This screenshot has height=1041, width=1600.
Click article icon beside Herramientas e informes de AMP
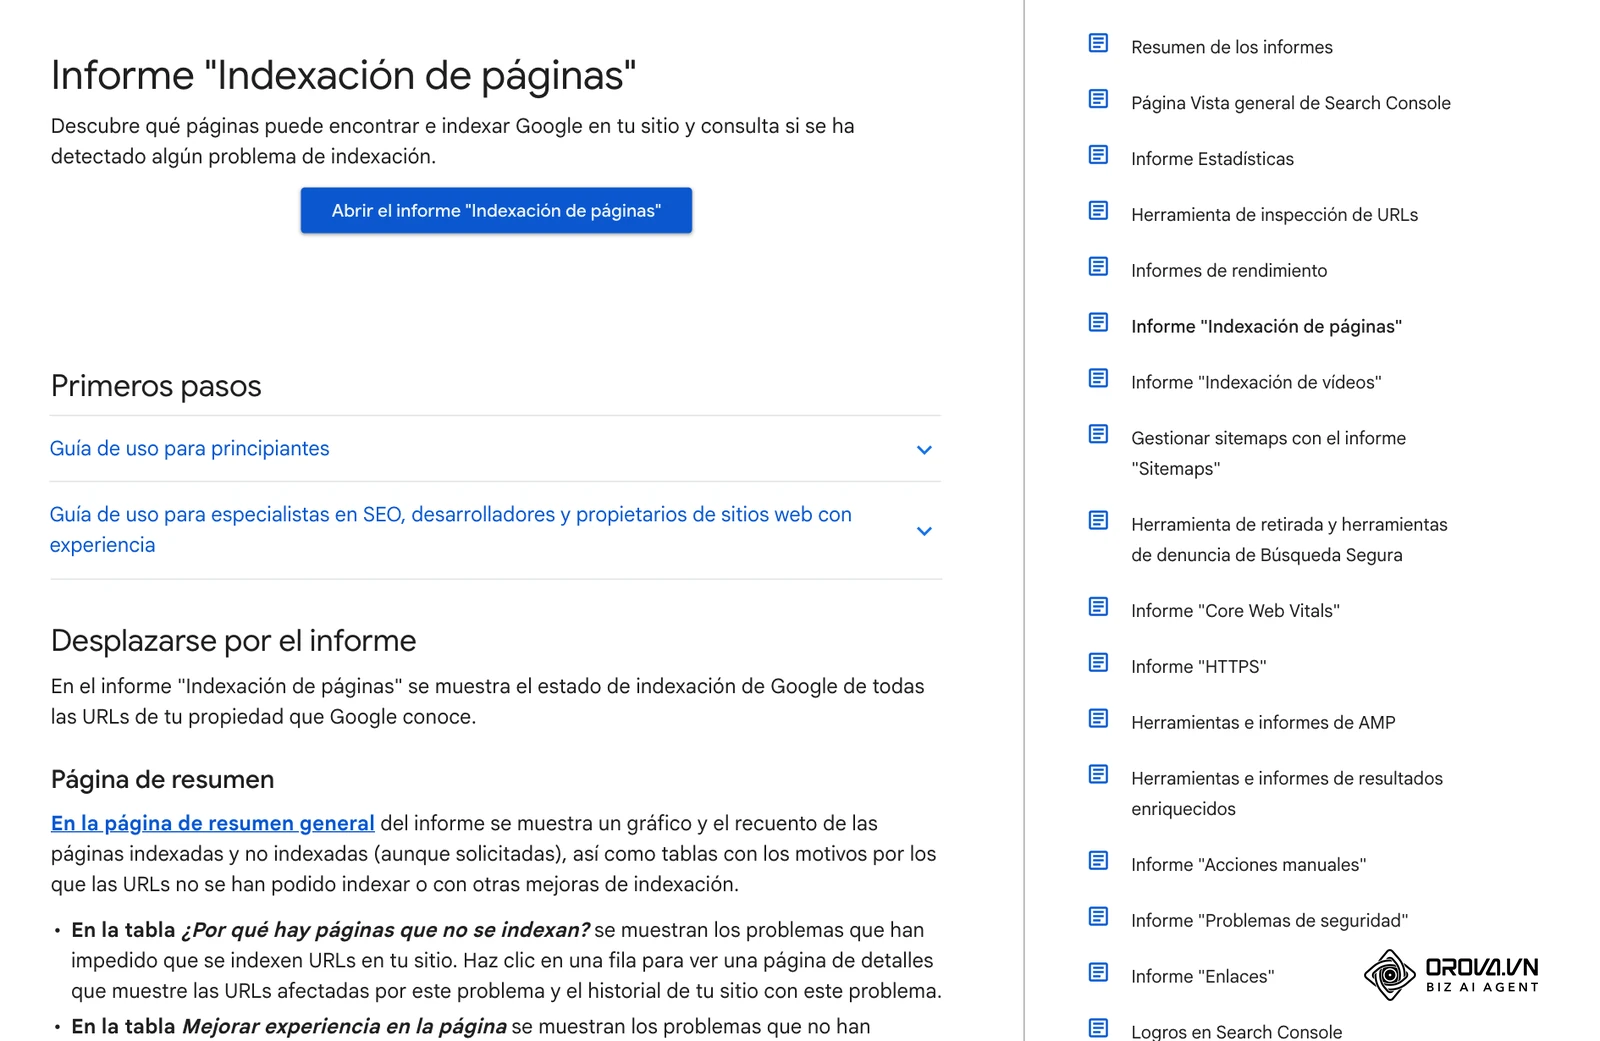point(1098,719)
